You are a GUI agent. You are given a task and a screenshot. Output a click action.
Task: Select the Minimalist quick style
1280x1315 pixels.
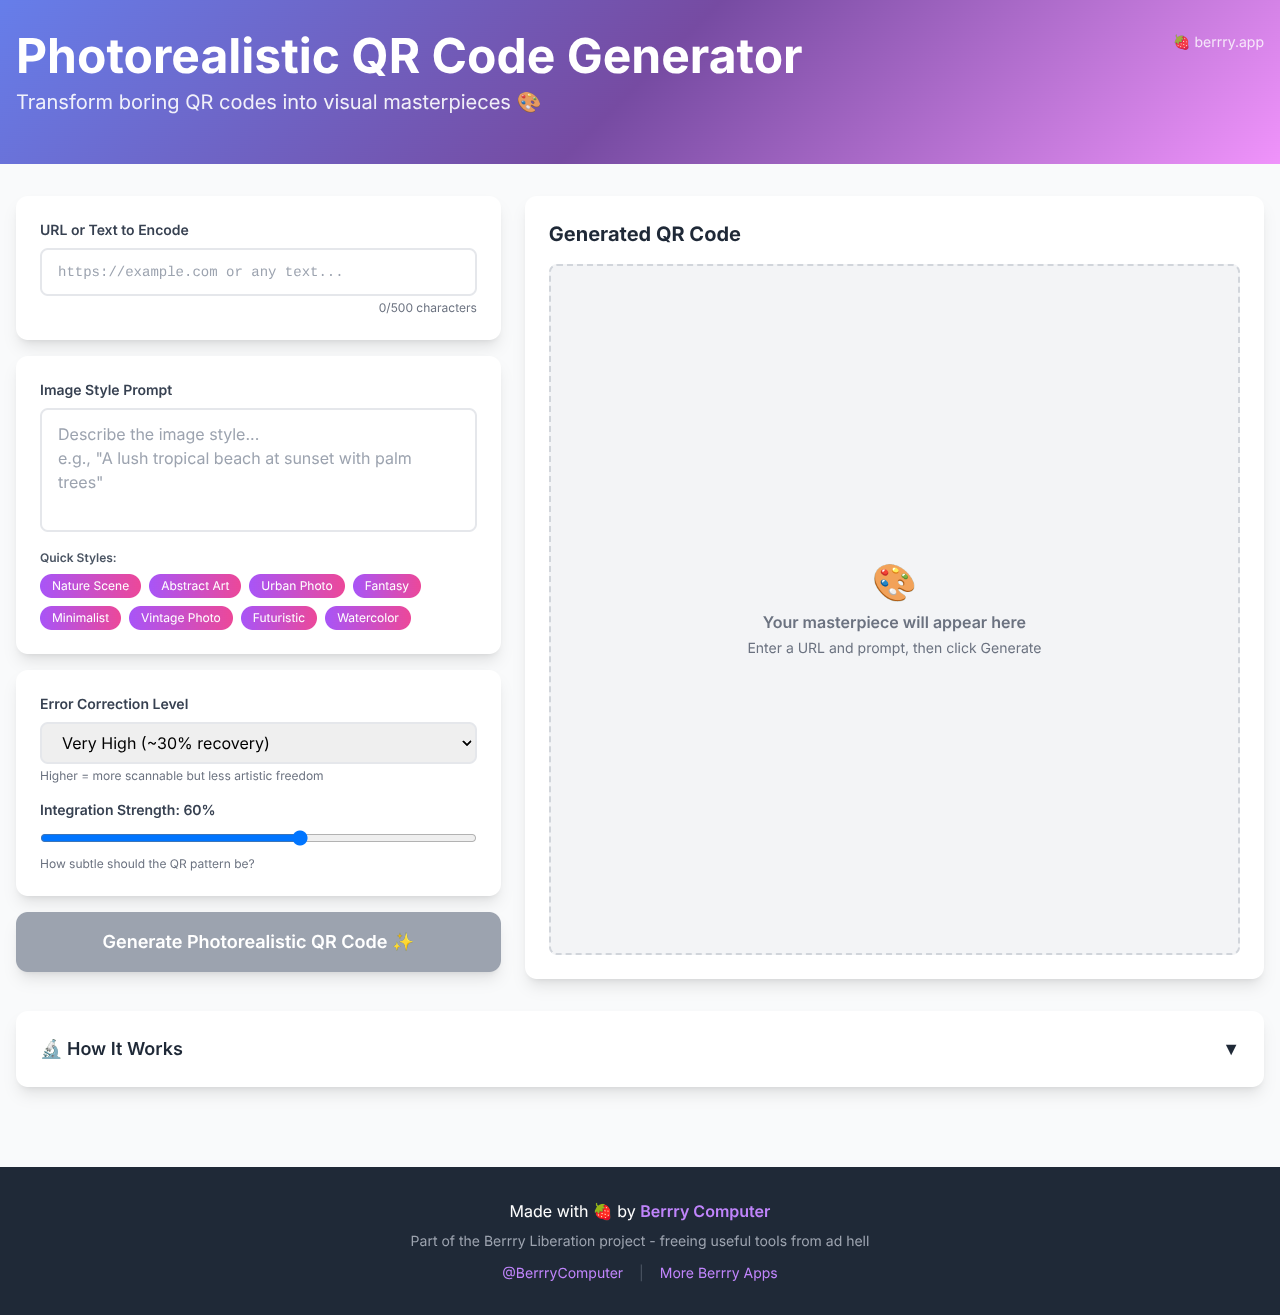point(80,618)
